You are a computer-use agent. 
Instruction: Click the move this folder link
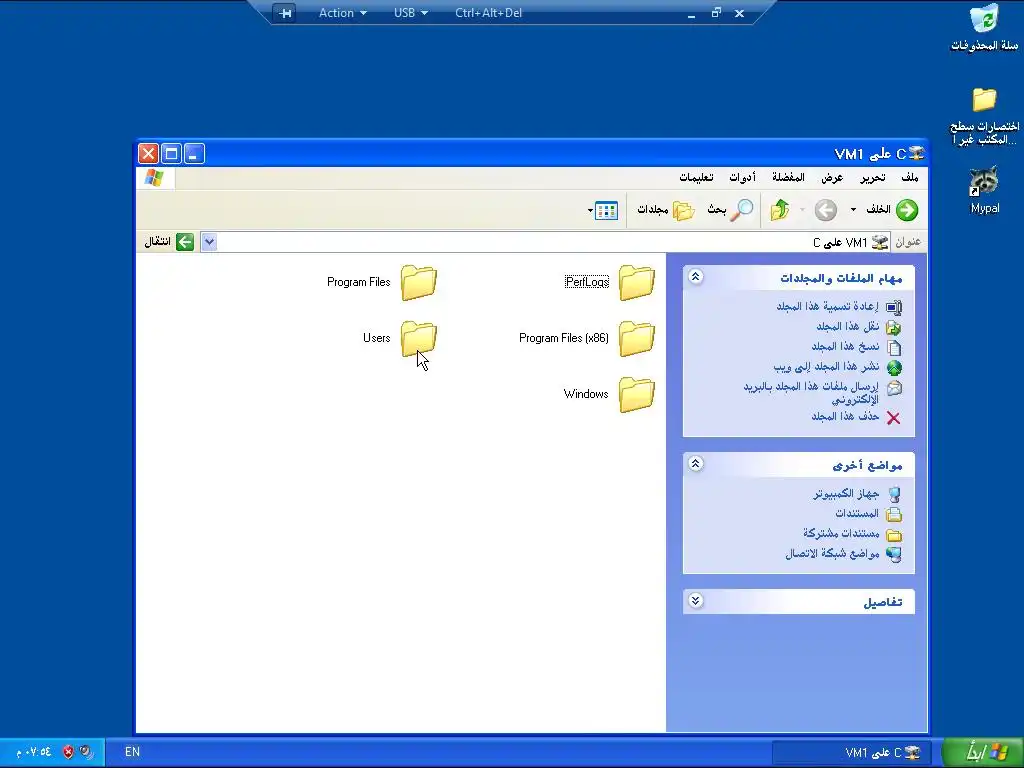click(x=848, y=327)
